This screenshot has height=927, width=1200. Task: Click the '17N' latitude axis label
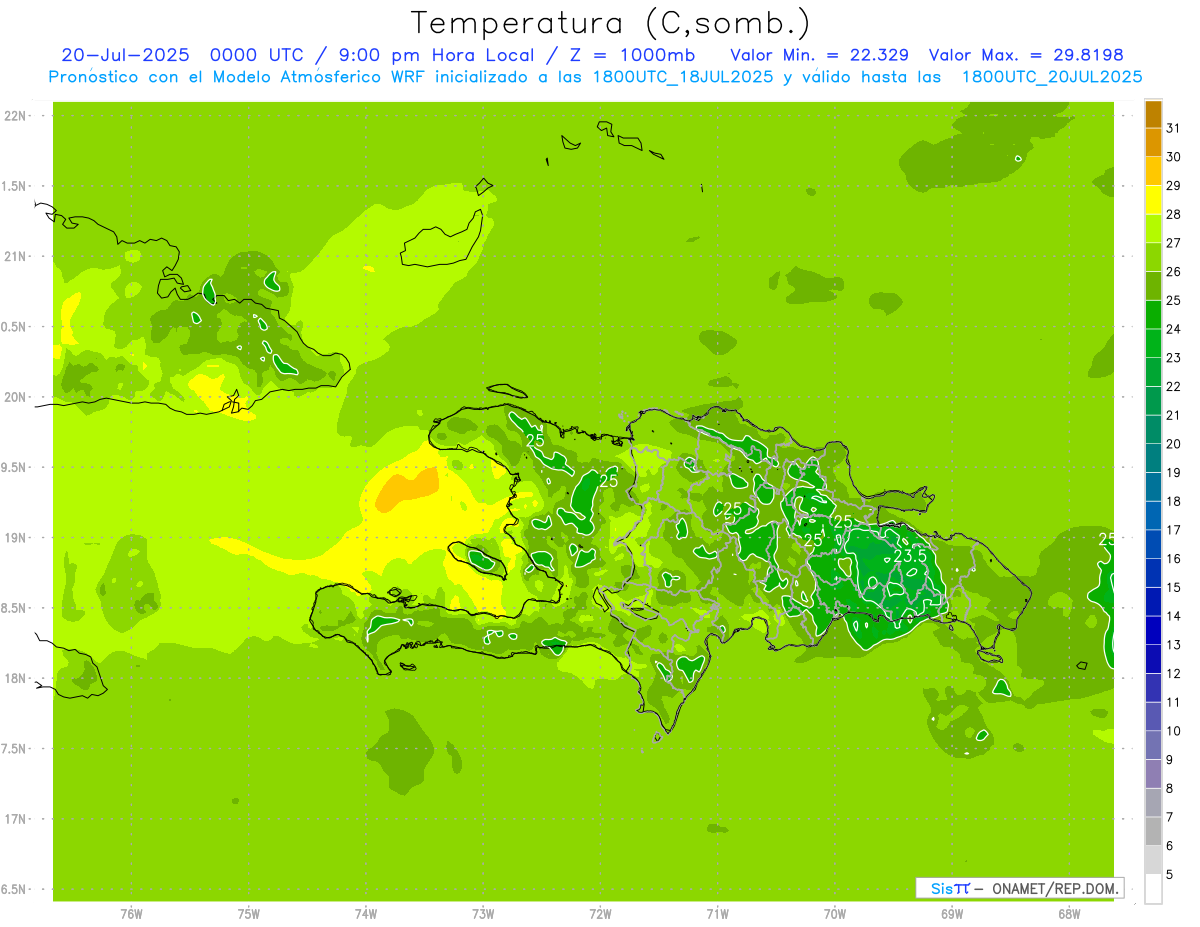click(15, 819)
